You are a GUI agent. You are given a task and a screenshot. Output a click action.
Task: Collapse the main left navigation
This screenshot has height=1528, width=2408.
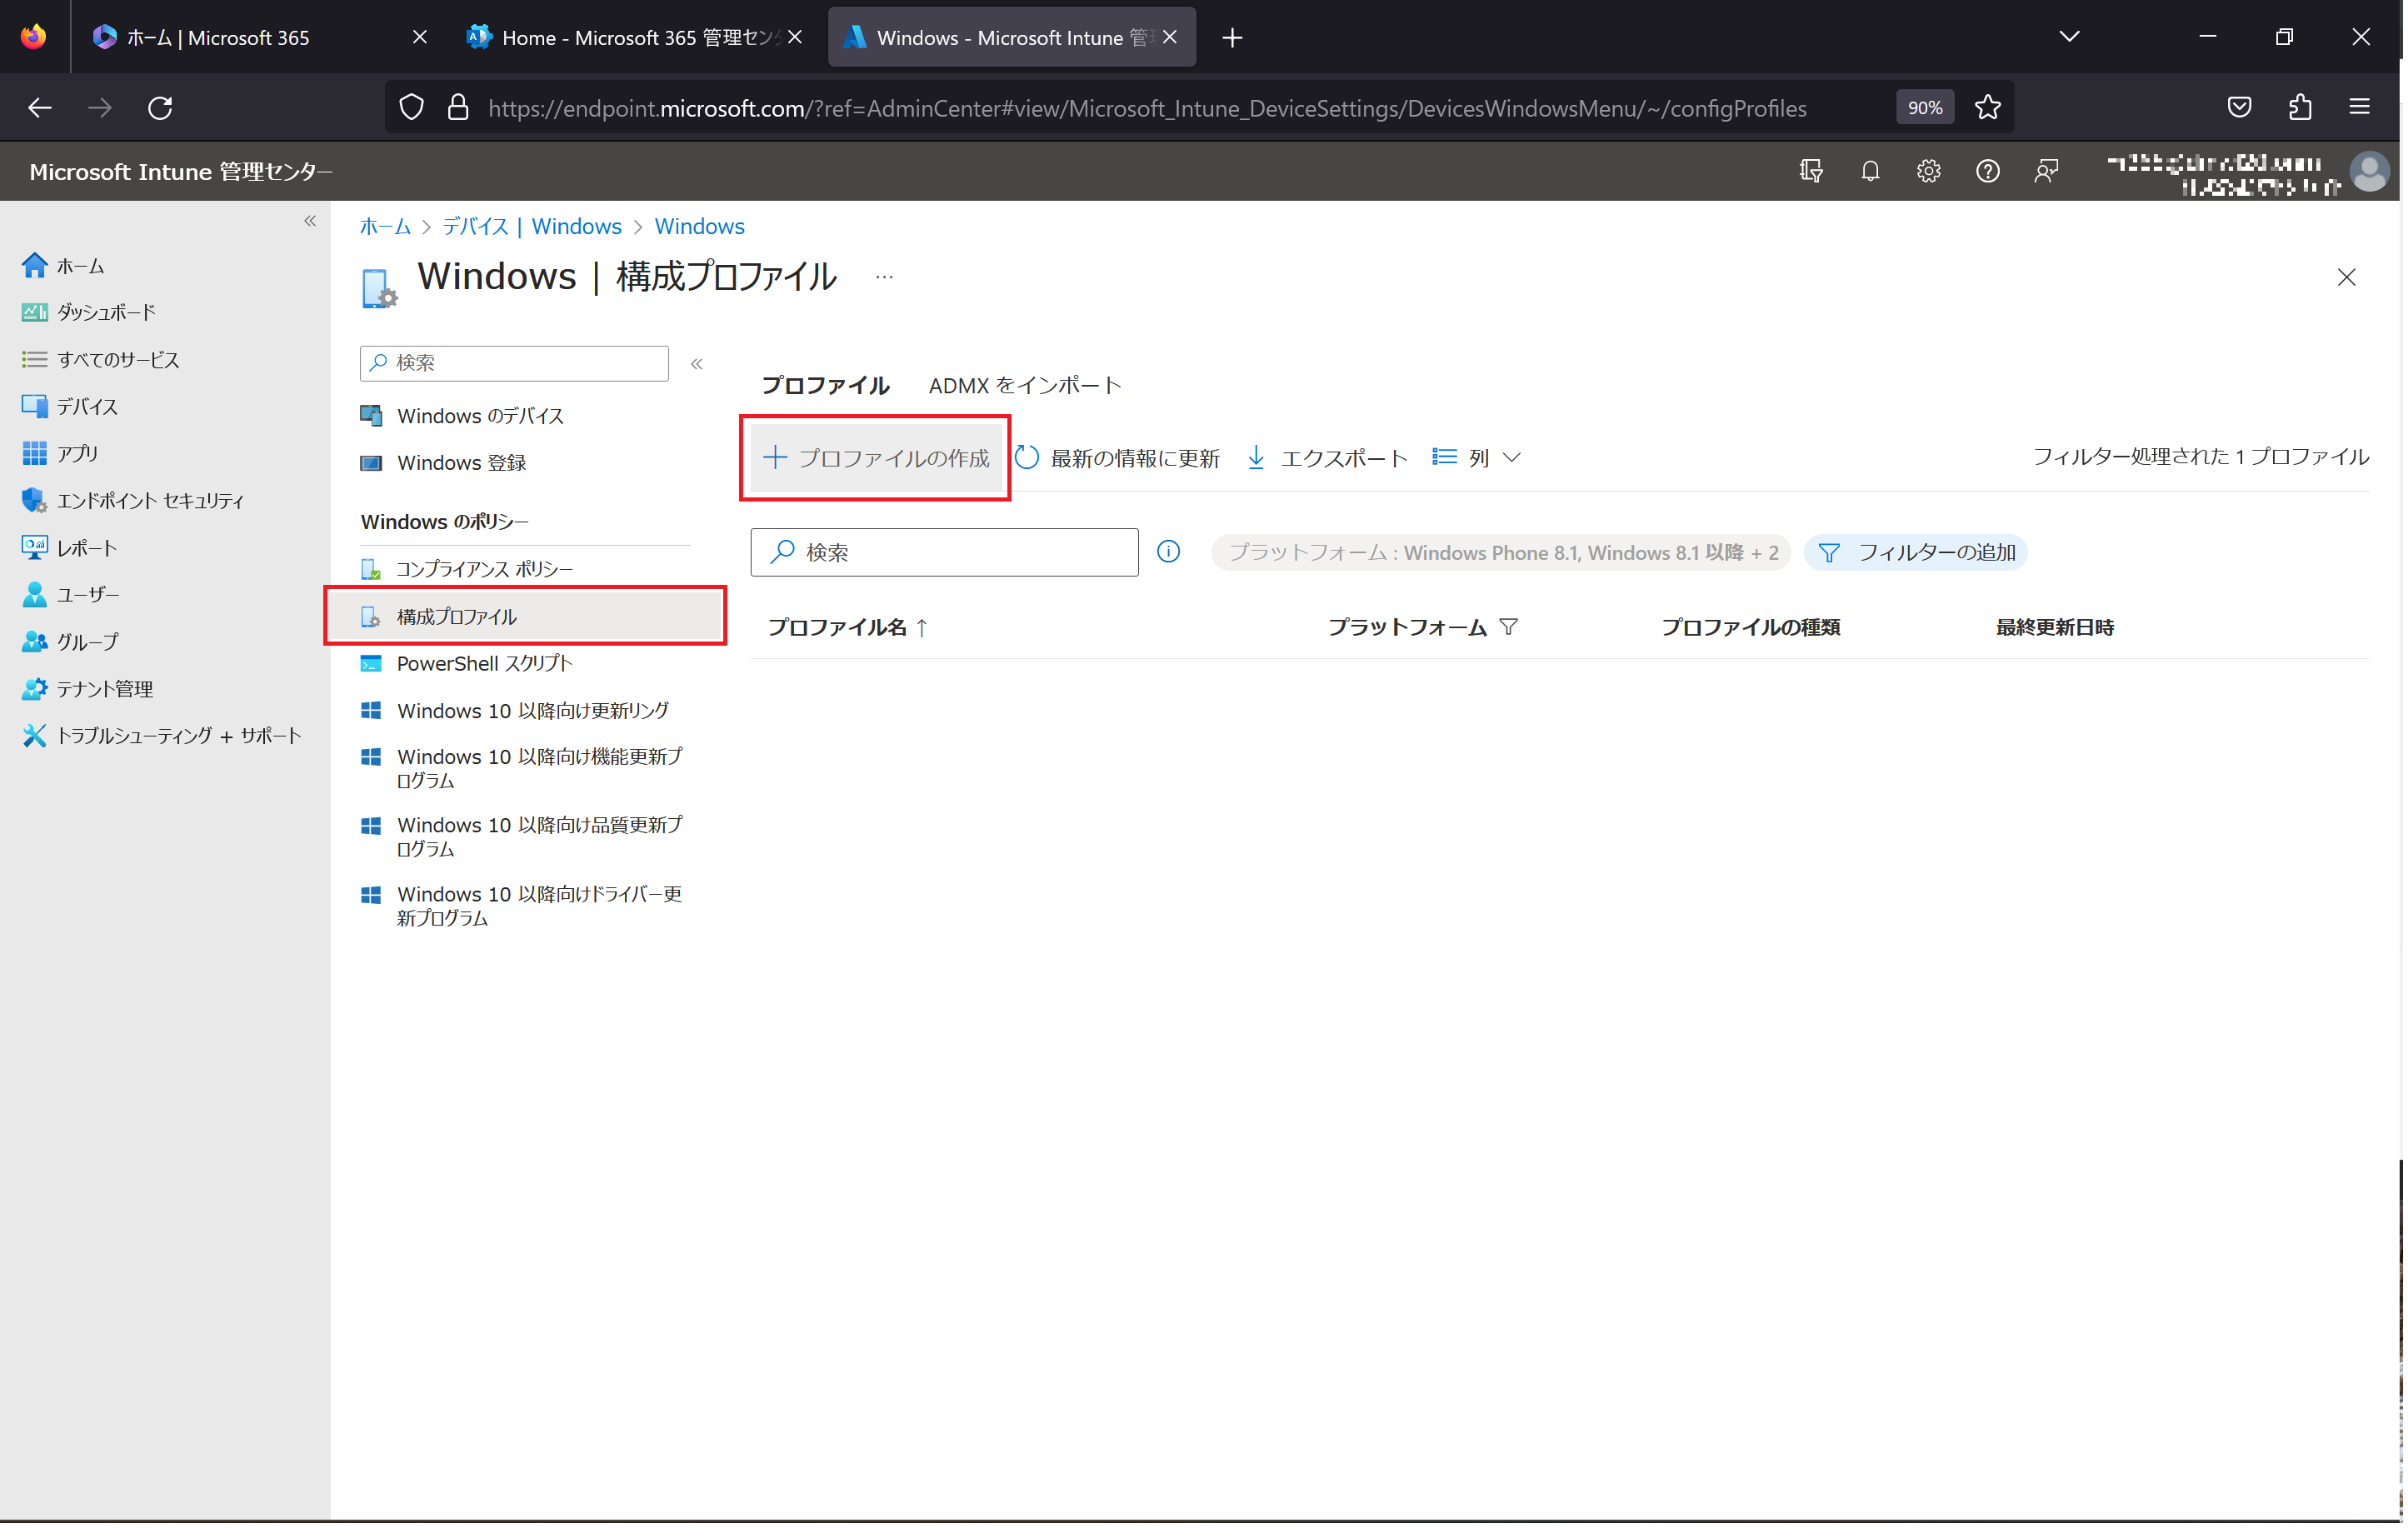click(310, 221)
